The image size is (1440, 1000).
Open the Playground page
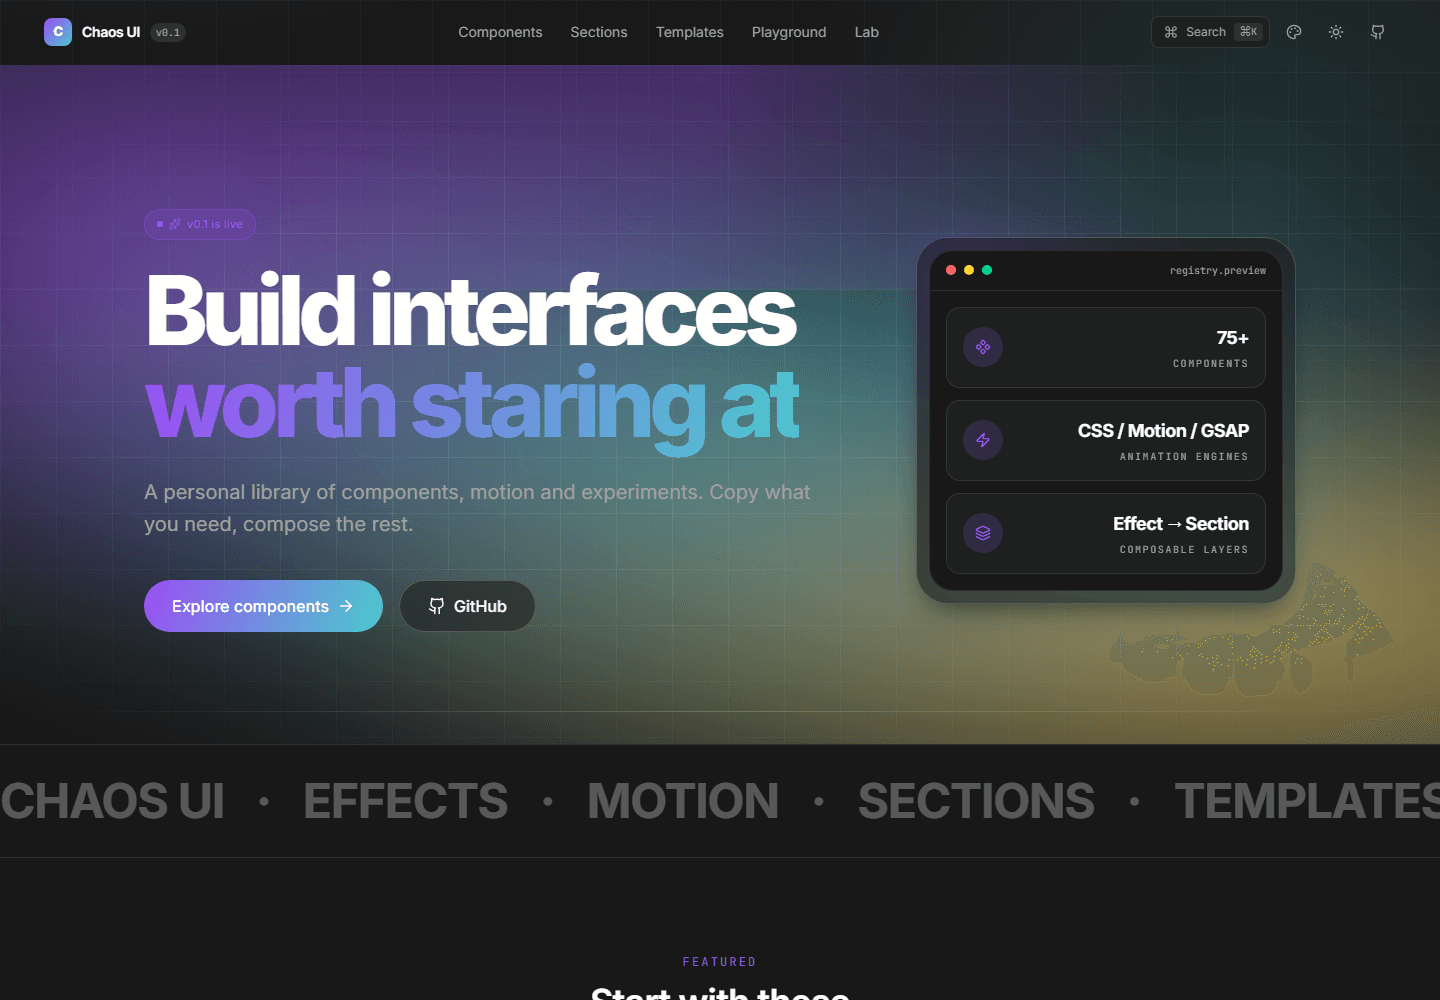pos(789,32)
